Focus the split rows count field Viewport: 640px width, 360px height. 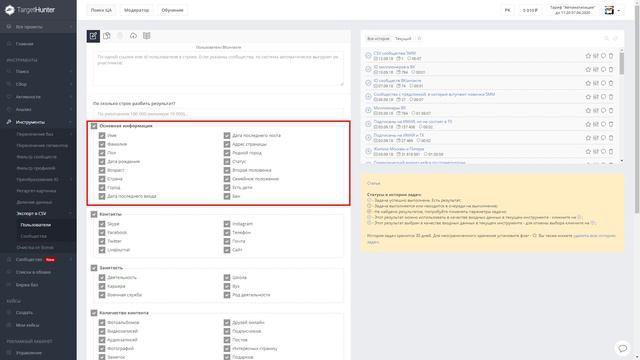click(x=218, y=113)
